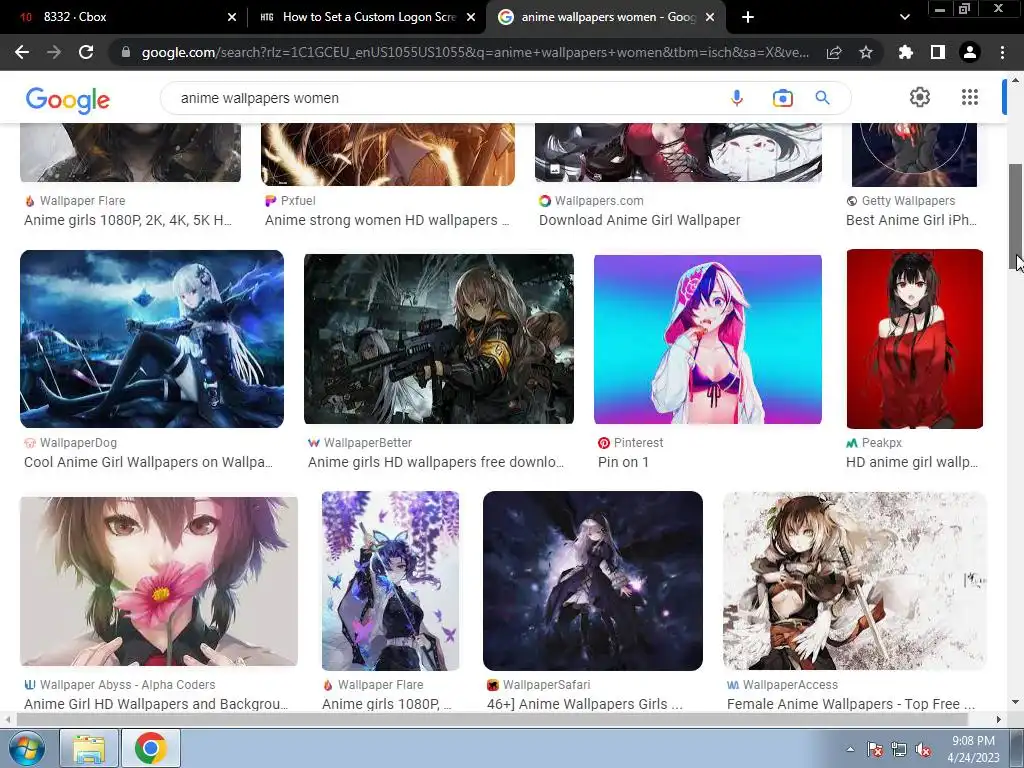Viewport: 1024px width, 768px height.
Task: Open '46+] Anime Wallpapers Girls' link
Action: click(585, 704)
